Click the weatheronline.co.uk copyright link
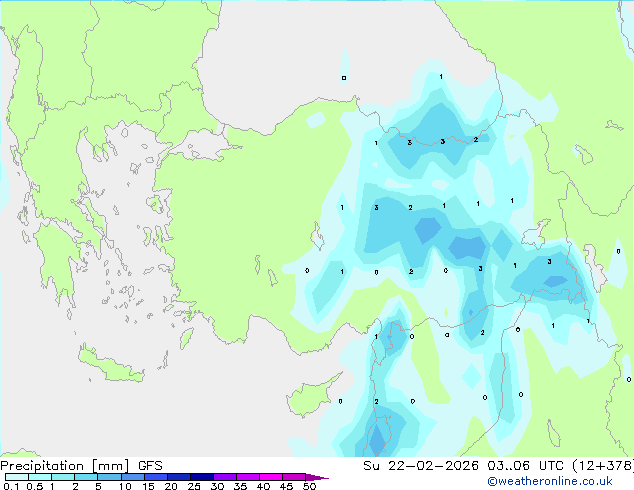634x490 pixels. pos(549,481)
